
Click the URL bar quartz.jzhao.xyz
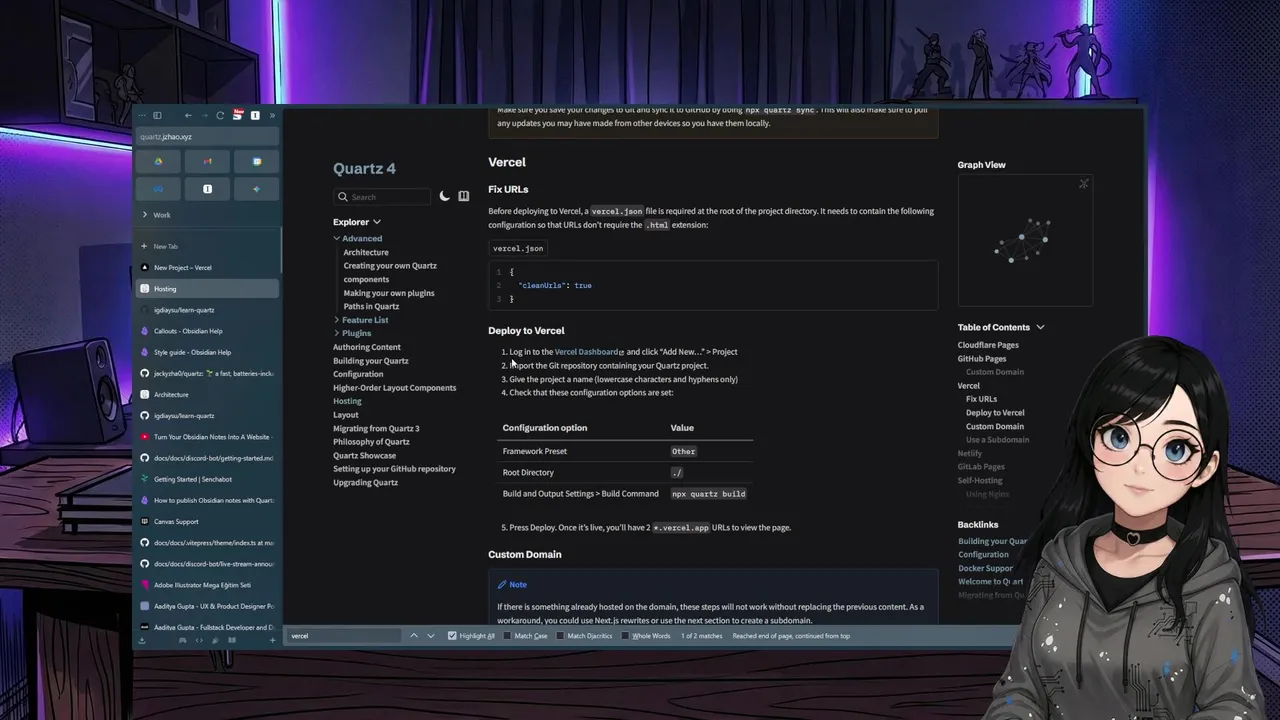point(208,137)
